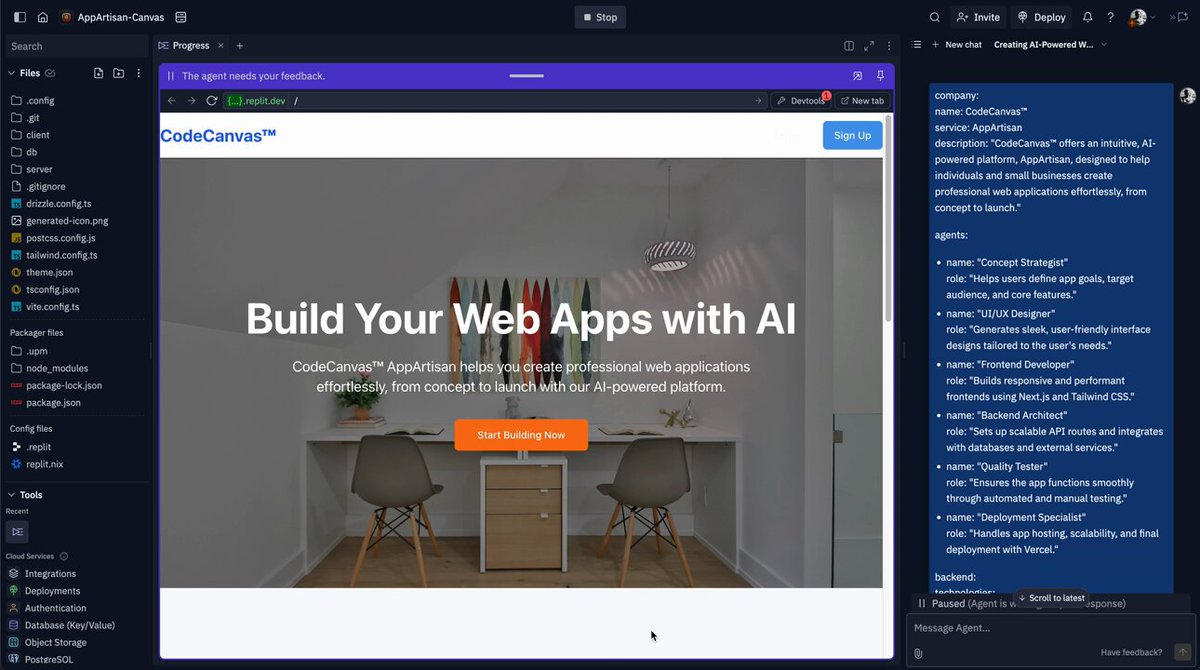Toggle the left sidebar panel icon
Screen dimensions: 1200x670
tap(20, 17)
